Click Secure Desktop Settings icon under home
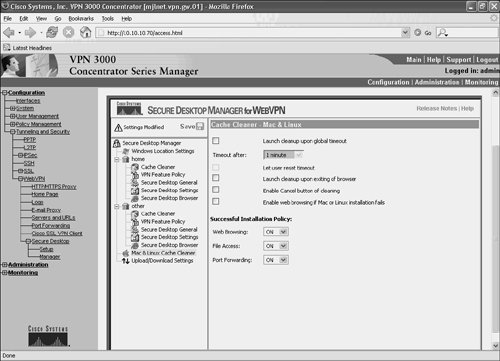 click(135, 191)
